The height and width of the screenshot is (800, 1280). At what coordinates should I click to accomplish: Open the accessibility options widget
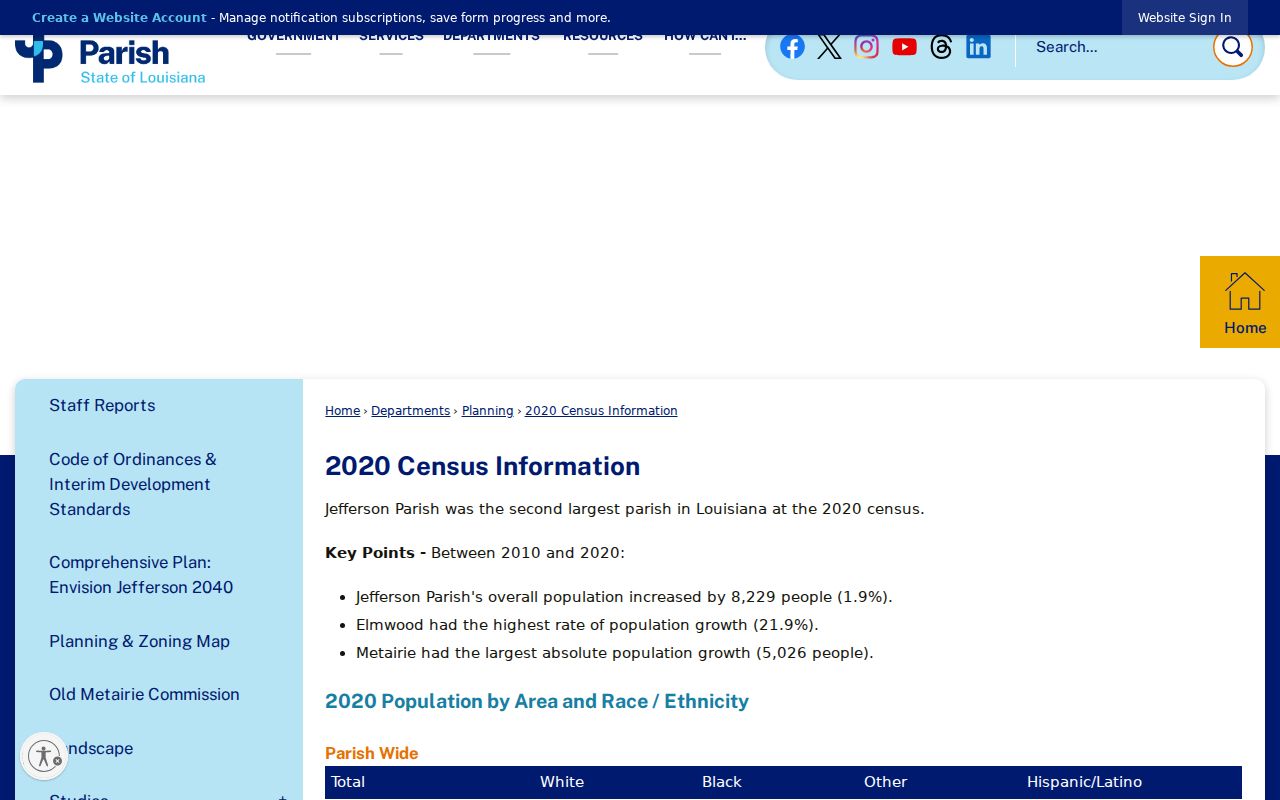coord(44,756)
